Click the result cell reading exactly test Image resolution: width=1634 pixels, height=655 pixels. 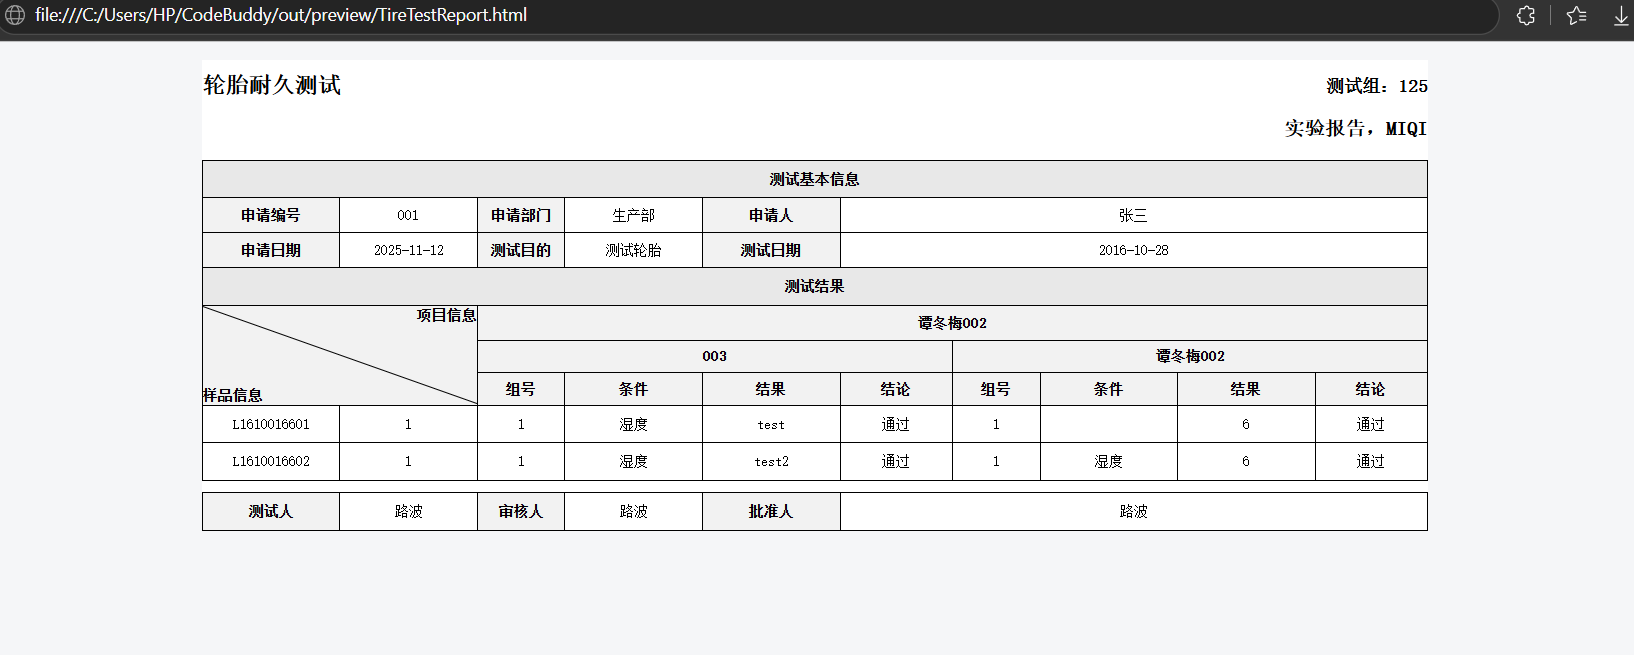click(771, 424)
